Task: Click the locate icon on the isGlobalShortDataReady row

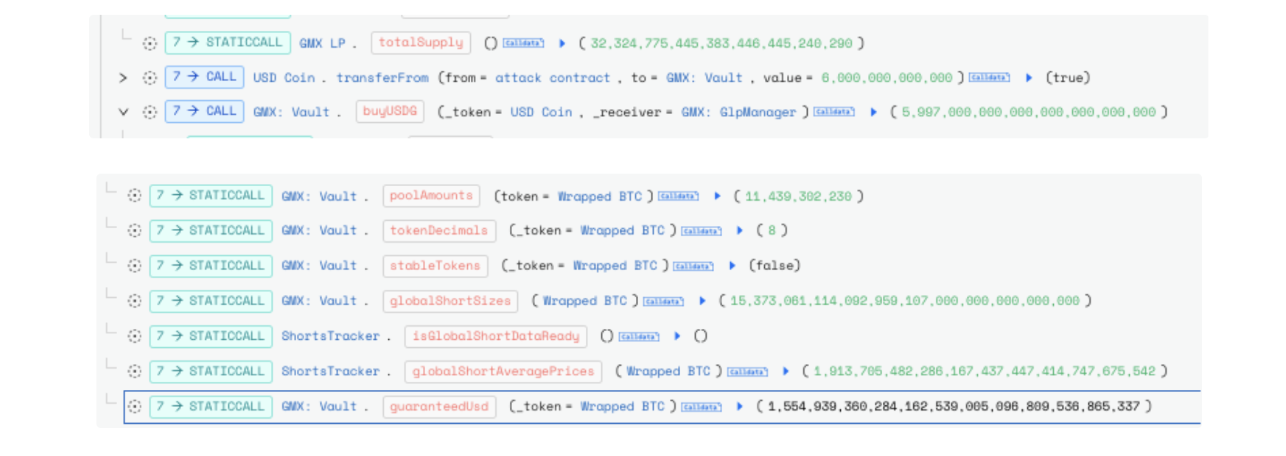Action: point(134,336)
